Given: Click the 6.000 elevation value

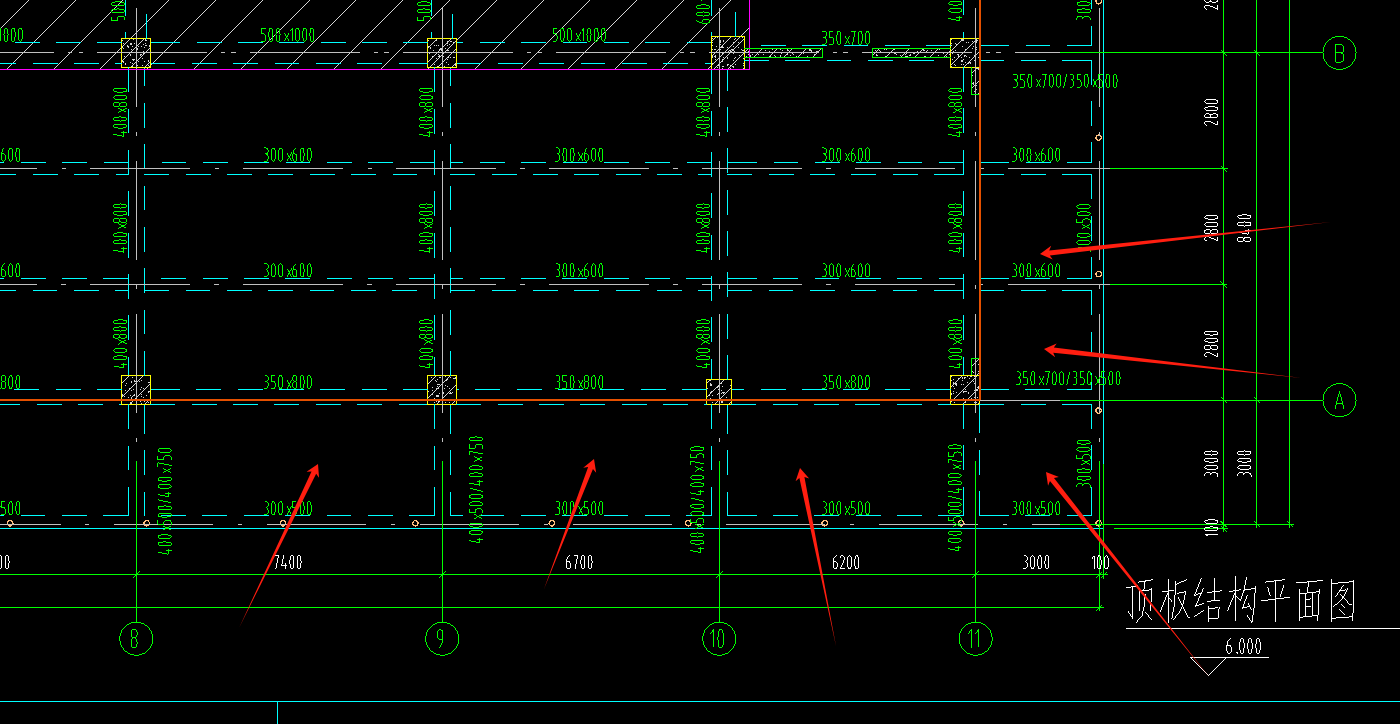Looking at the screenshot, I should [x=1243, y=647].
